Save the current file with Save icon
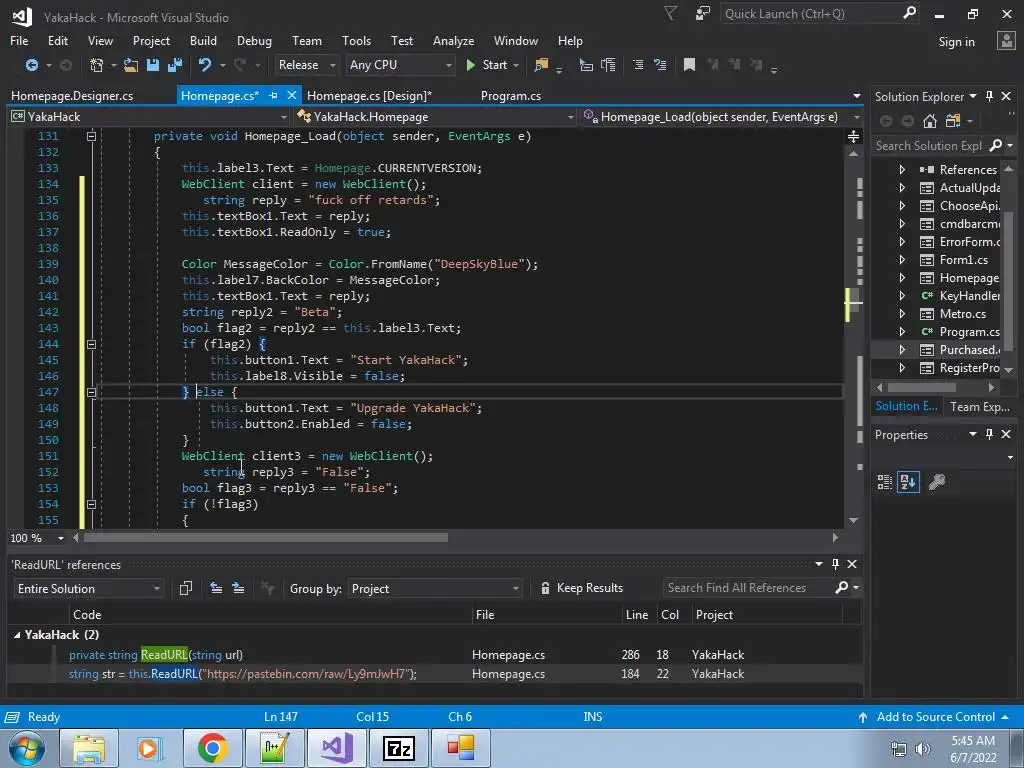Viewport: 1024px width, 768px height. [x=153, y=65]
